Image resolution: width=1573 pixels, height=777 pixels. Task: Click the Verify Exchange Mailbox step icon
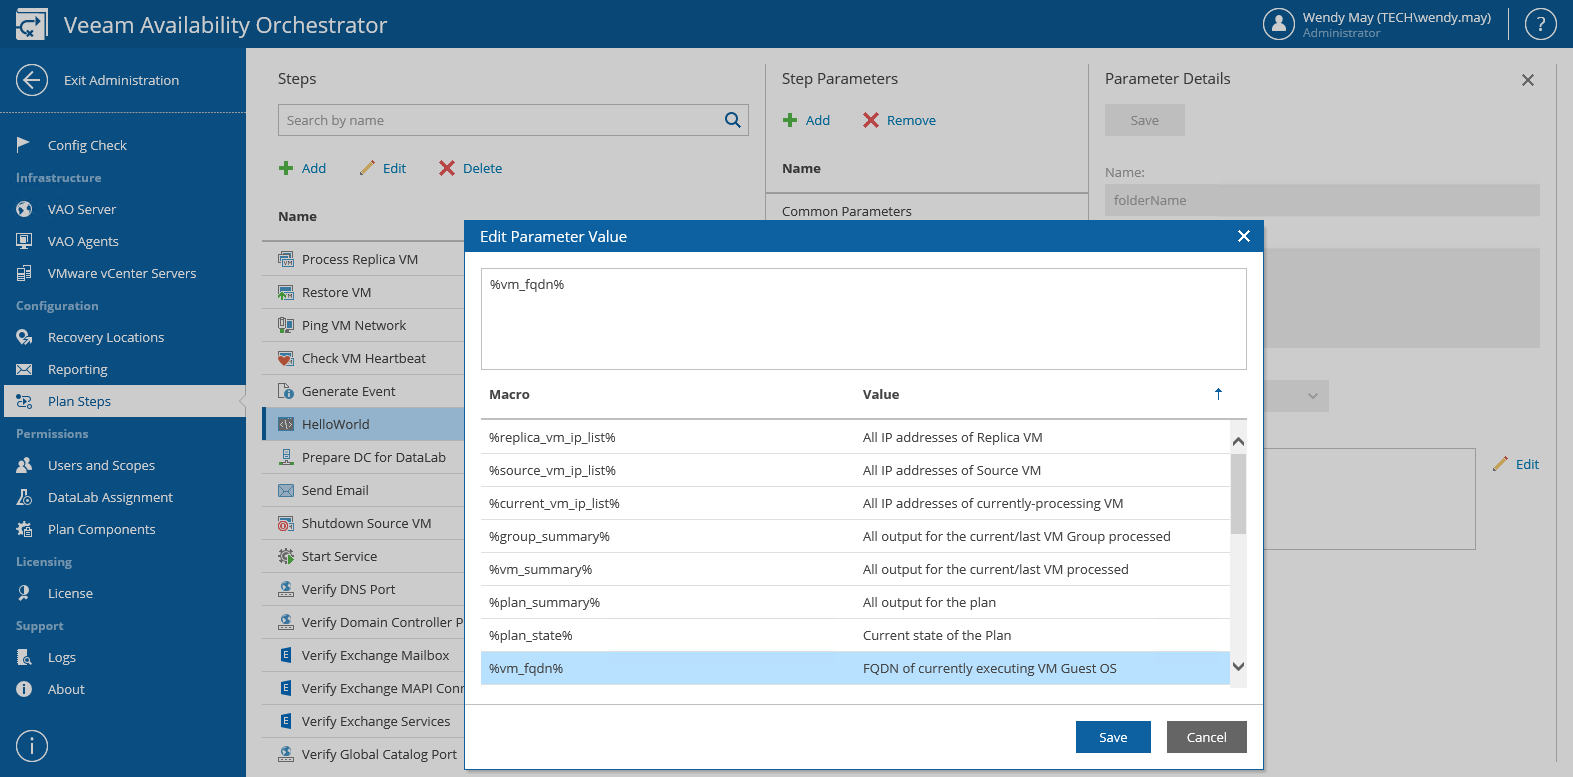point(286,655)
